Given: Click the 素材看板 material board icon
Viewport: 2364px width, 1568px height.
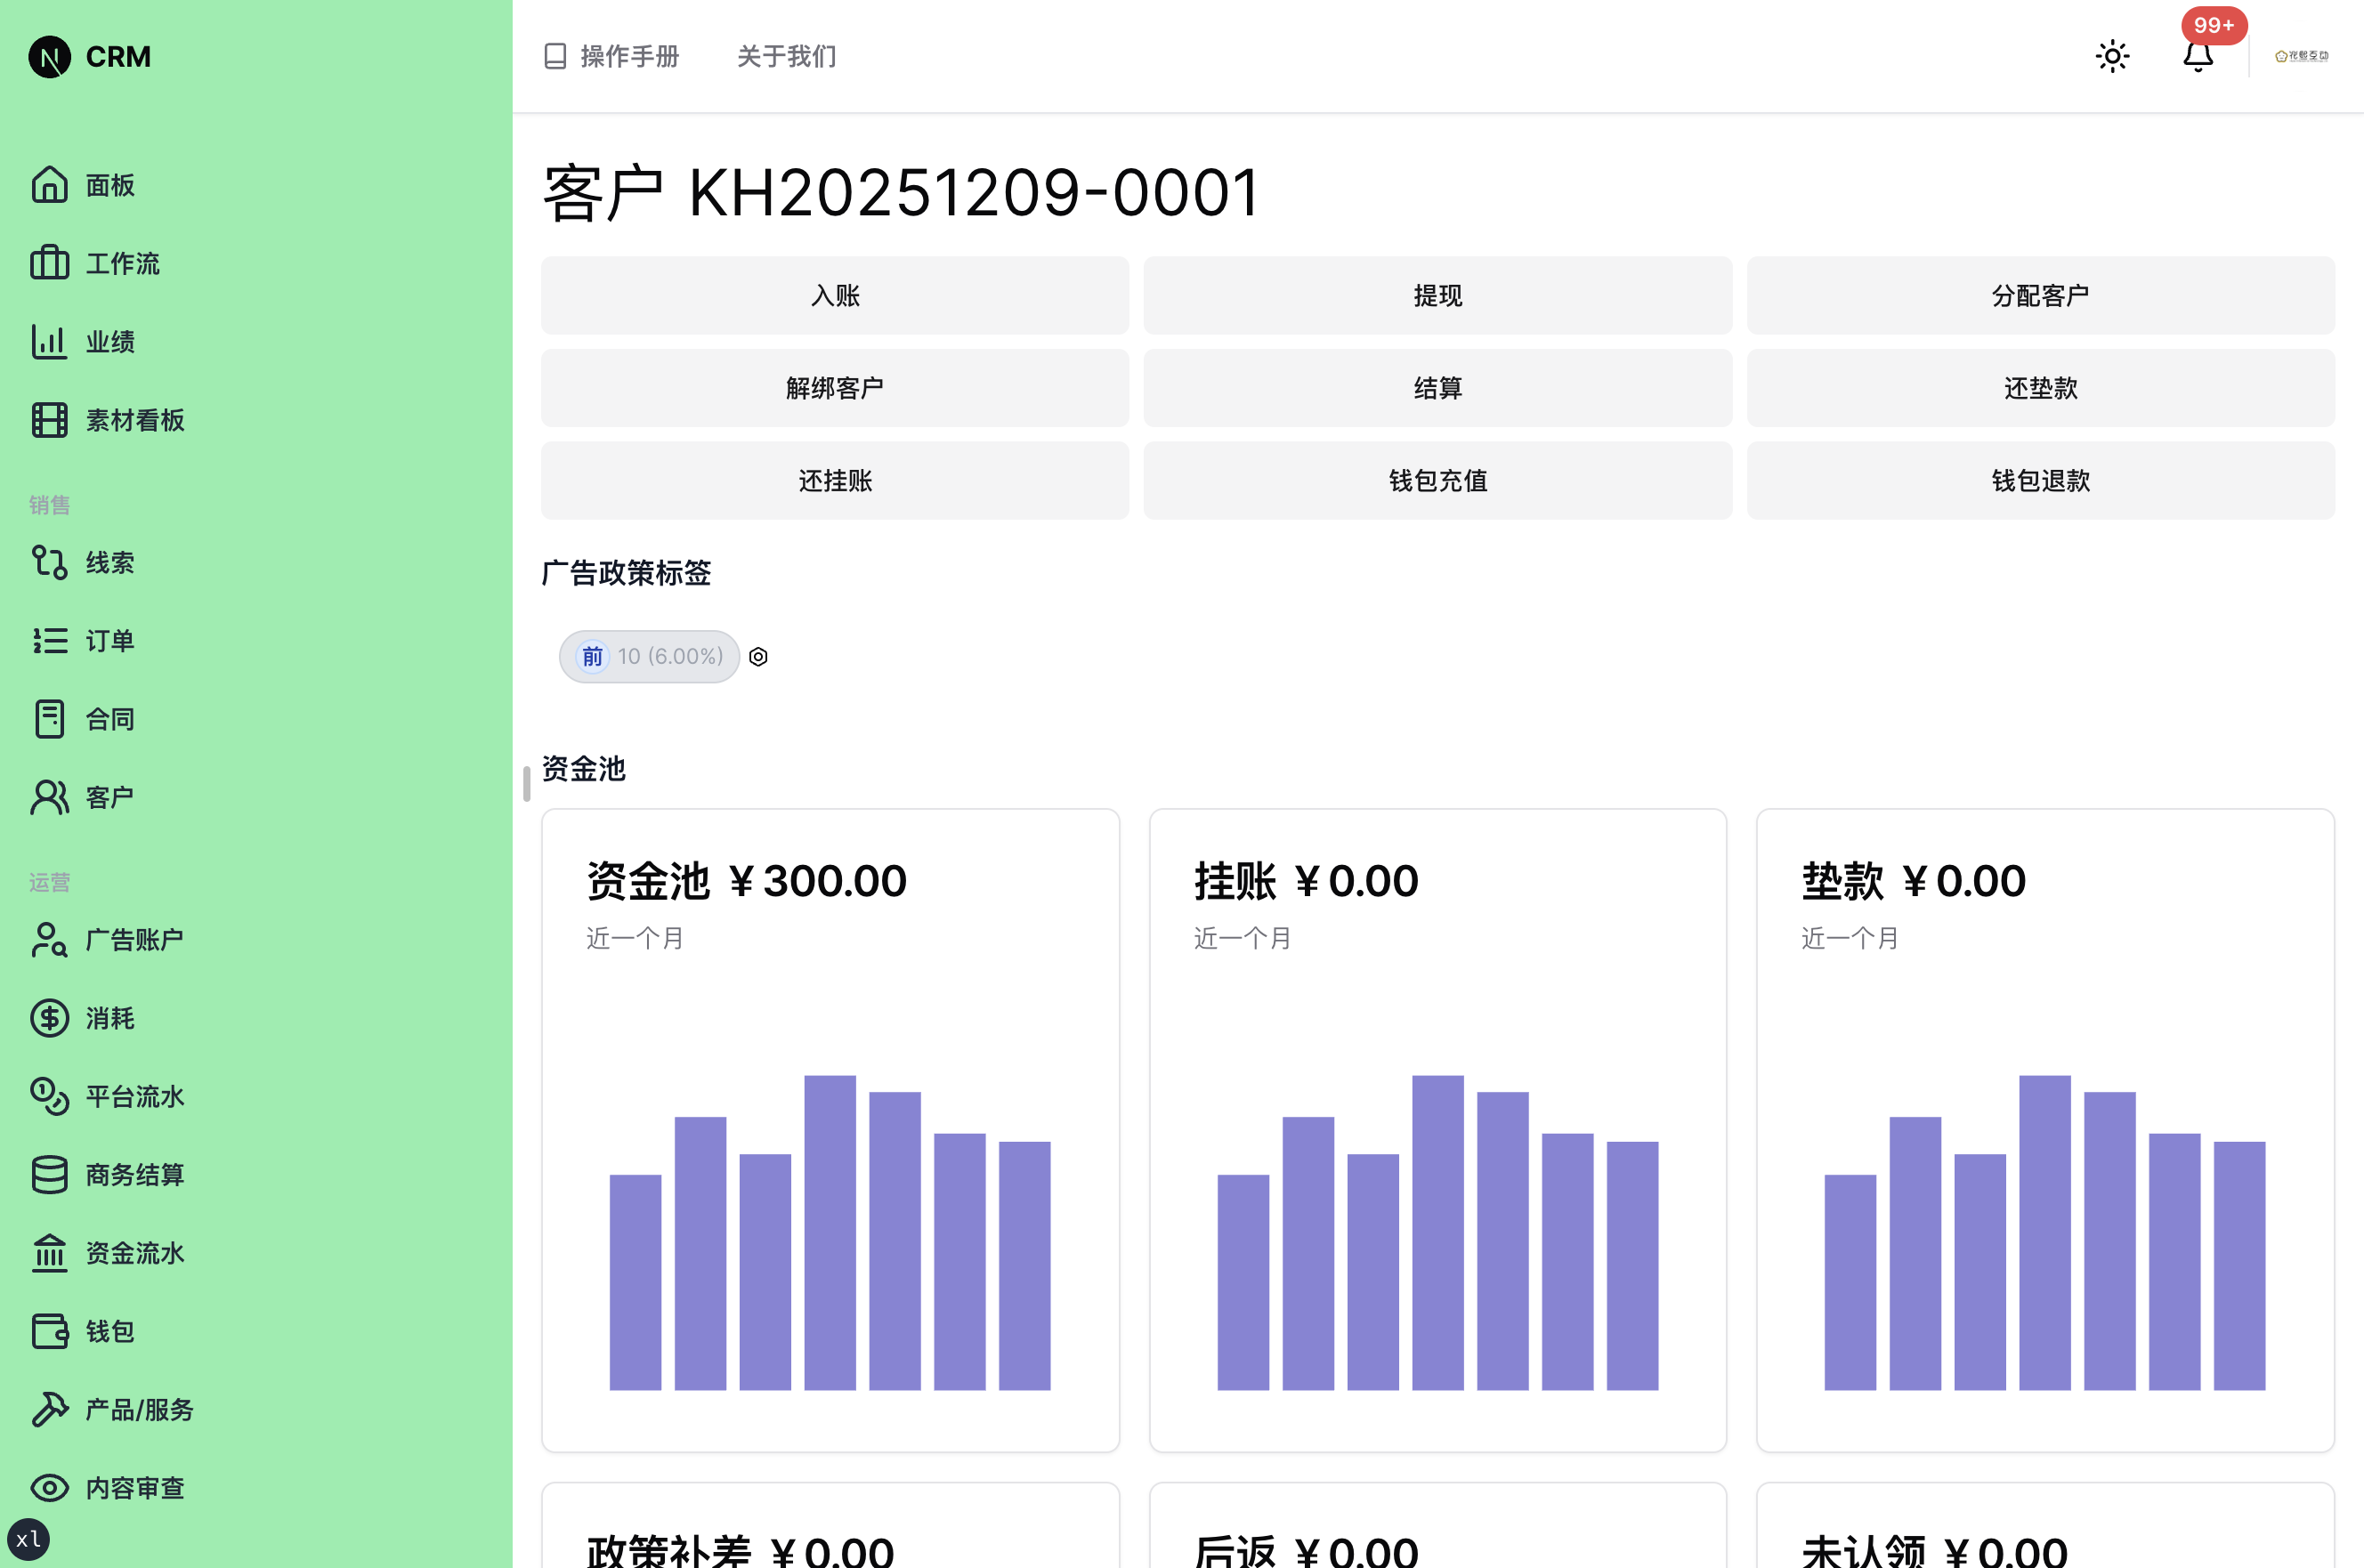Looking at the screenshot, I should (49, 420).
